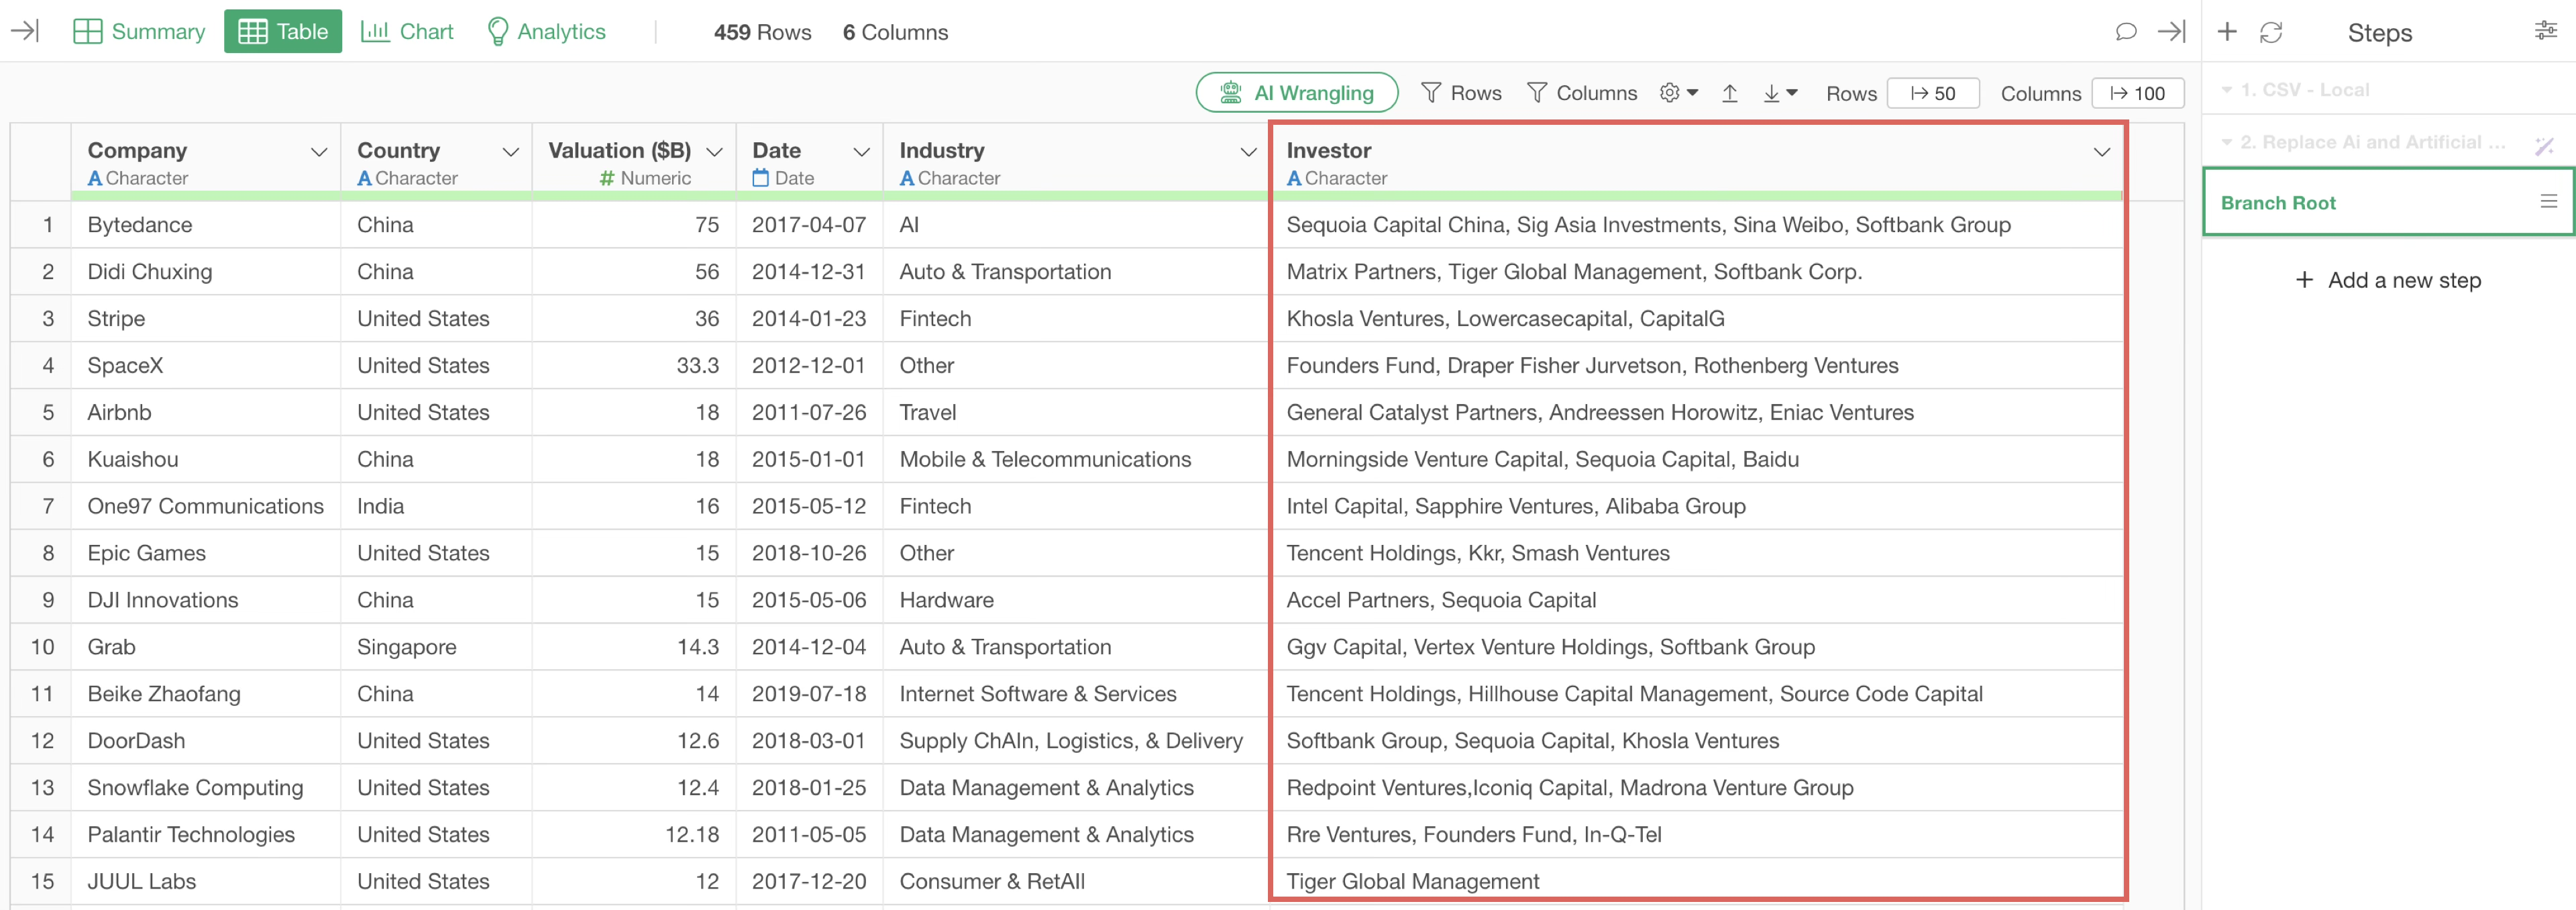Collapse left panel arrow icon

tap(25, 31)
